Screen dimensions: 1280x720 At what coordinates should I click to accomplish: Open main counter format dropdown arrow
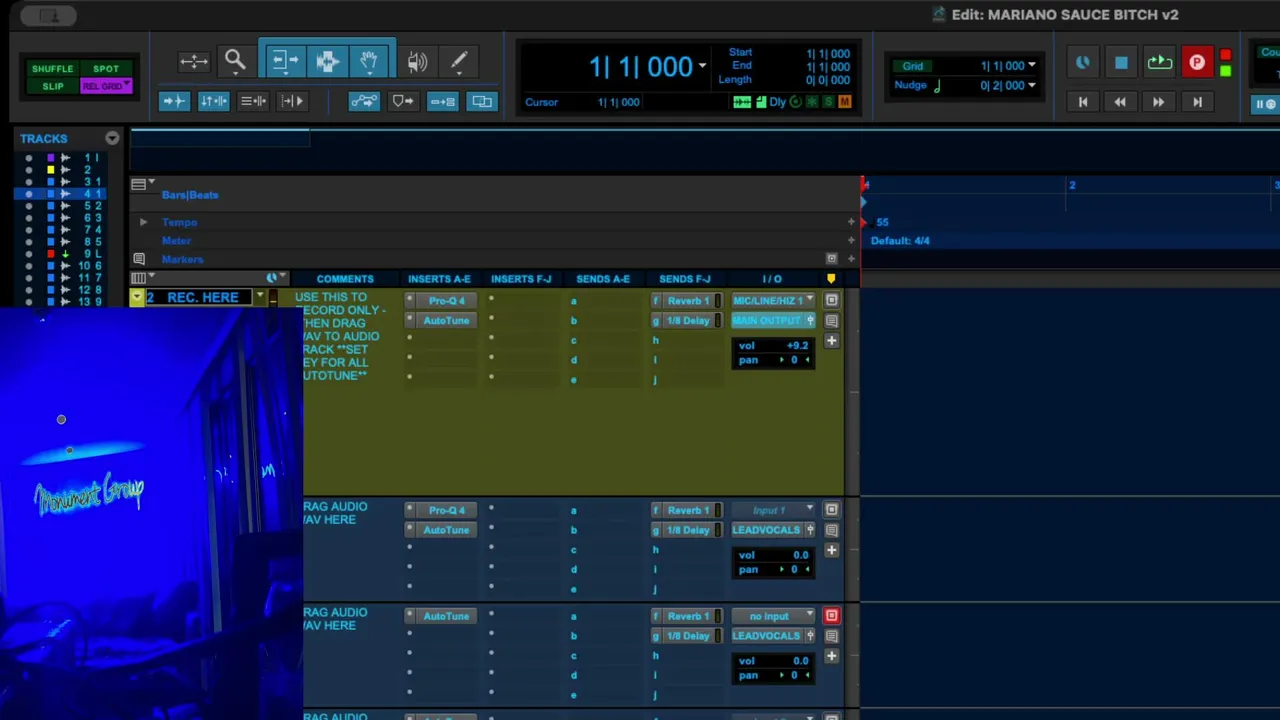tap(702, 66)
